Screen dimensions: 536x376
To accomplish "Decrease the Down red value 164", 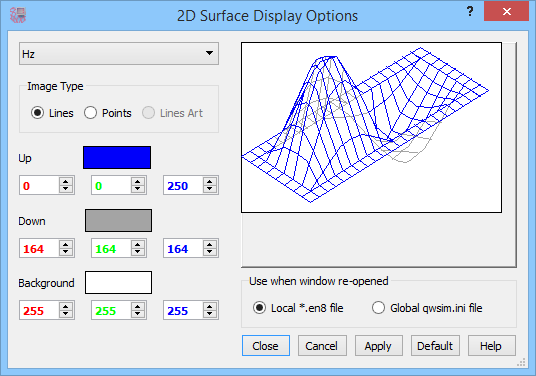I will [x=66, y=252].
